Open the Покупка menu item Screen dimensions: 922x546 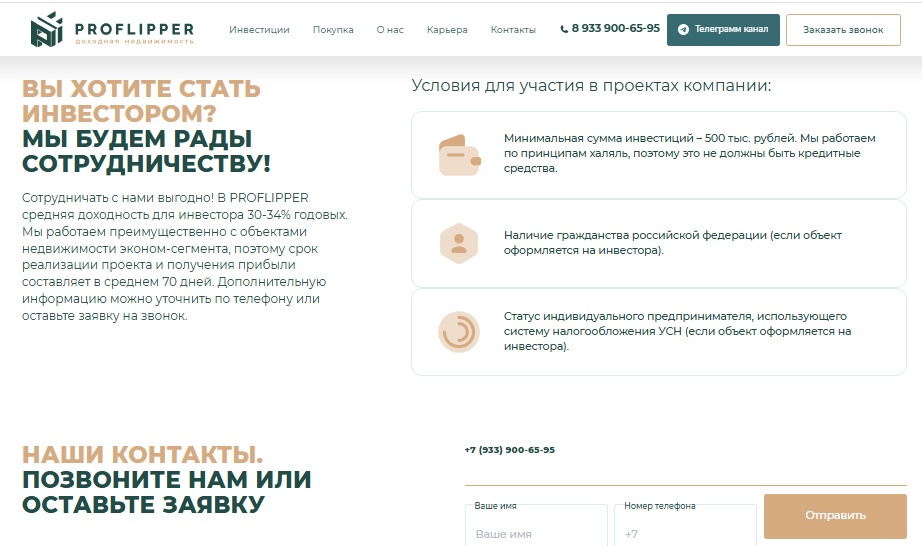pos(333,29)
